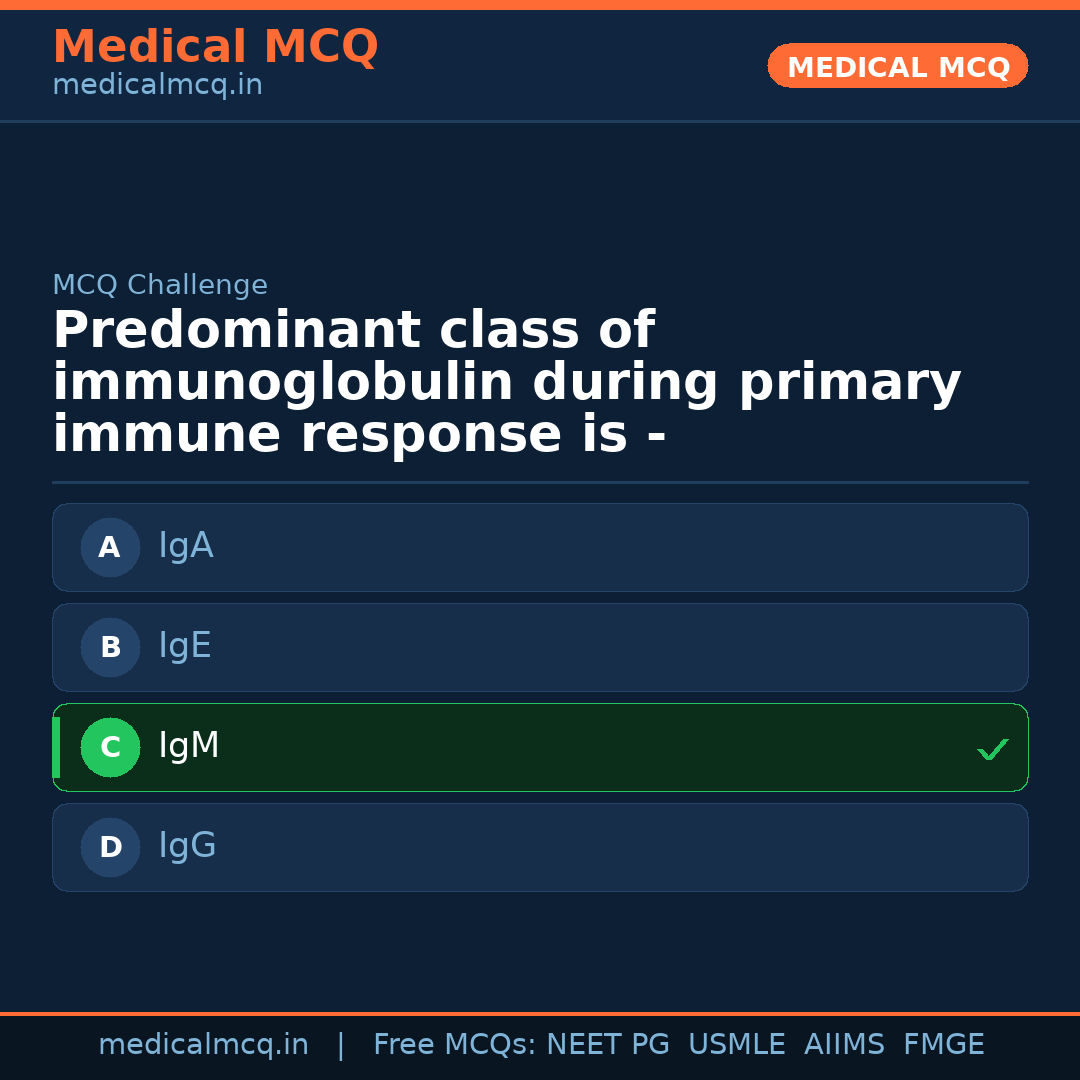The height and width of the screenshot is (1080, 1080).
Task: Click the immunoglobulin question heading text
Action: (506, 383)
